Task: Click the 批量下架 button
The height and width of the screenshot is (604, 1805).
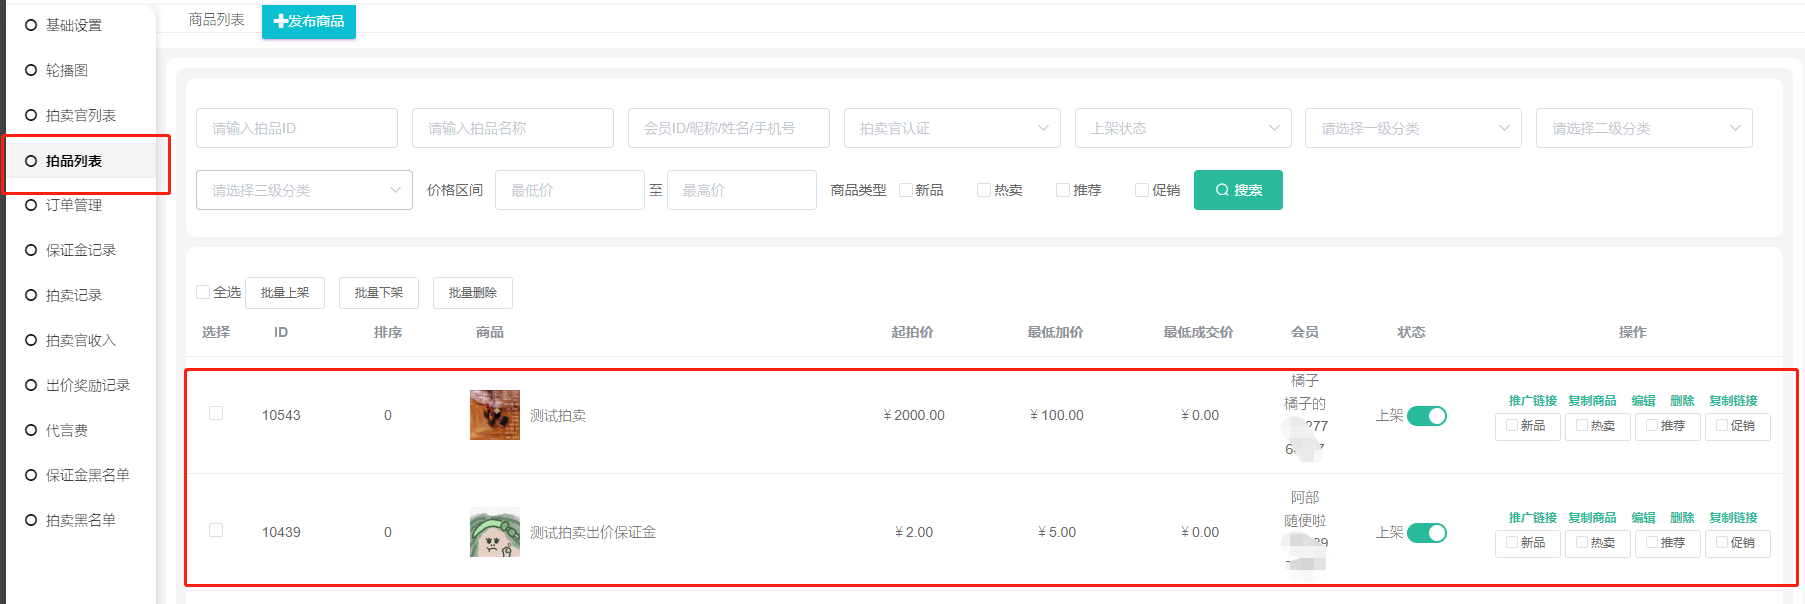Action: point(378,293)
